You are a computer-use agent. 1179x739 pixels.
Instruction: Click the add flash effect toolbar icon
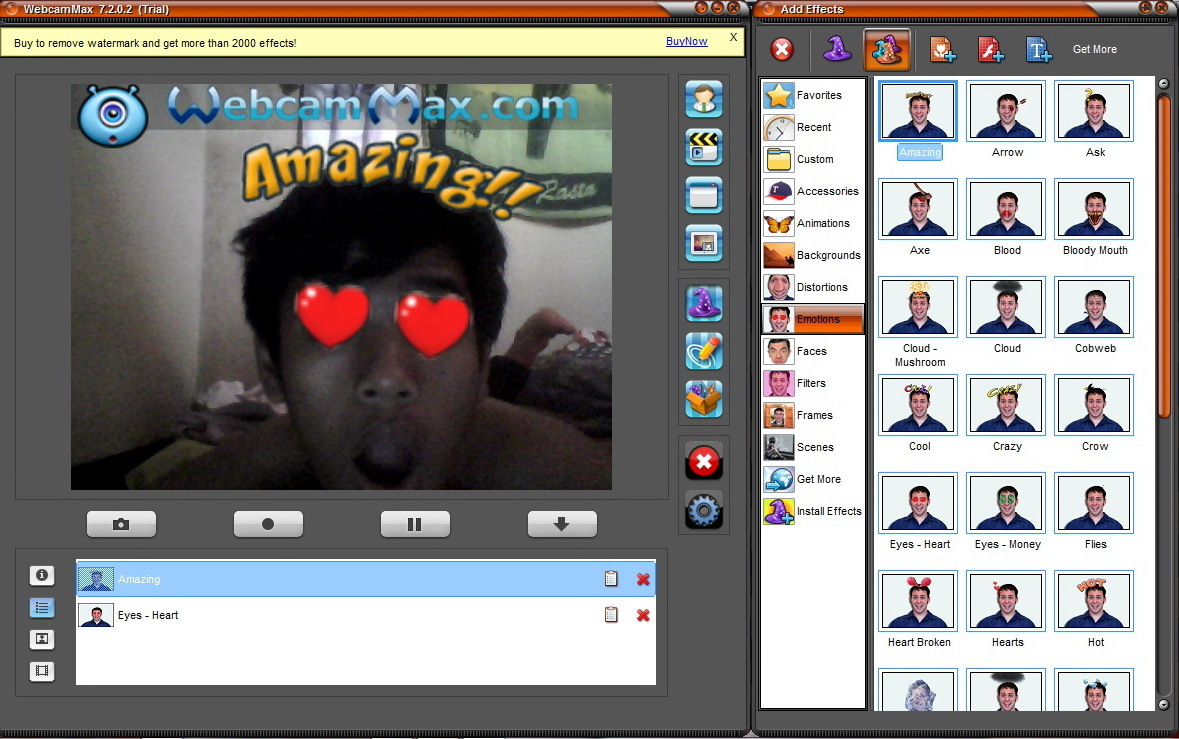coord(990,50)
